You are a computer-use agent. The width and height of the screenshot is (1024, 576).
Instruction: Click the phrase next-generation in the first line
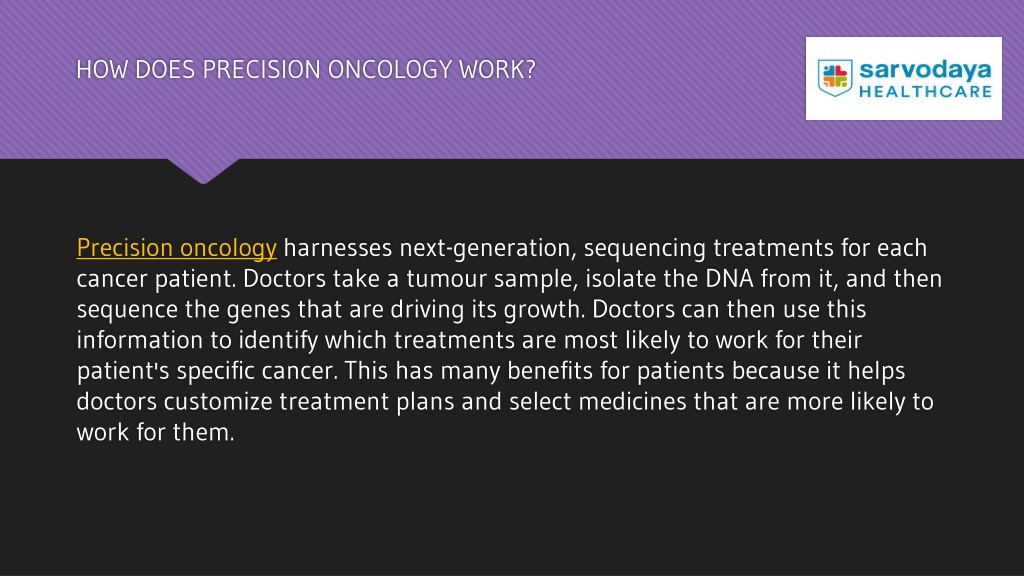coord(485,248)
